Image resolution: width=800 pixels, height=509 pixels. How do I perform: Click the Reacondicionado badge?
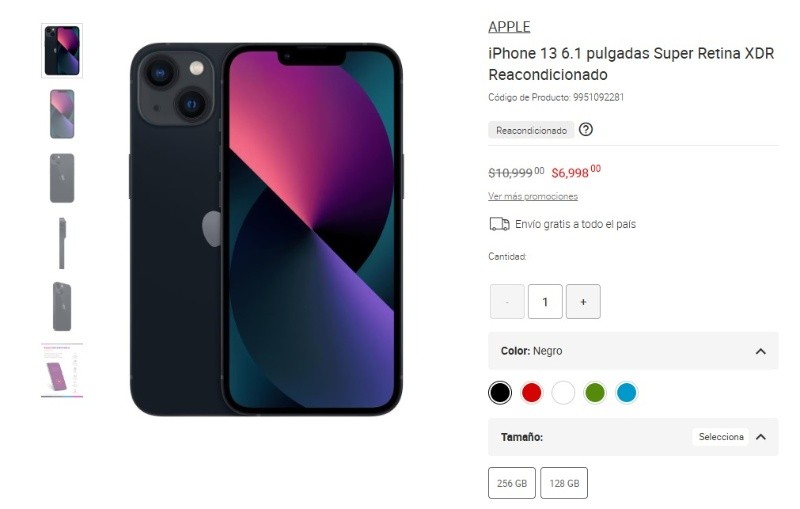[x=531, y=130]
